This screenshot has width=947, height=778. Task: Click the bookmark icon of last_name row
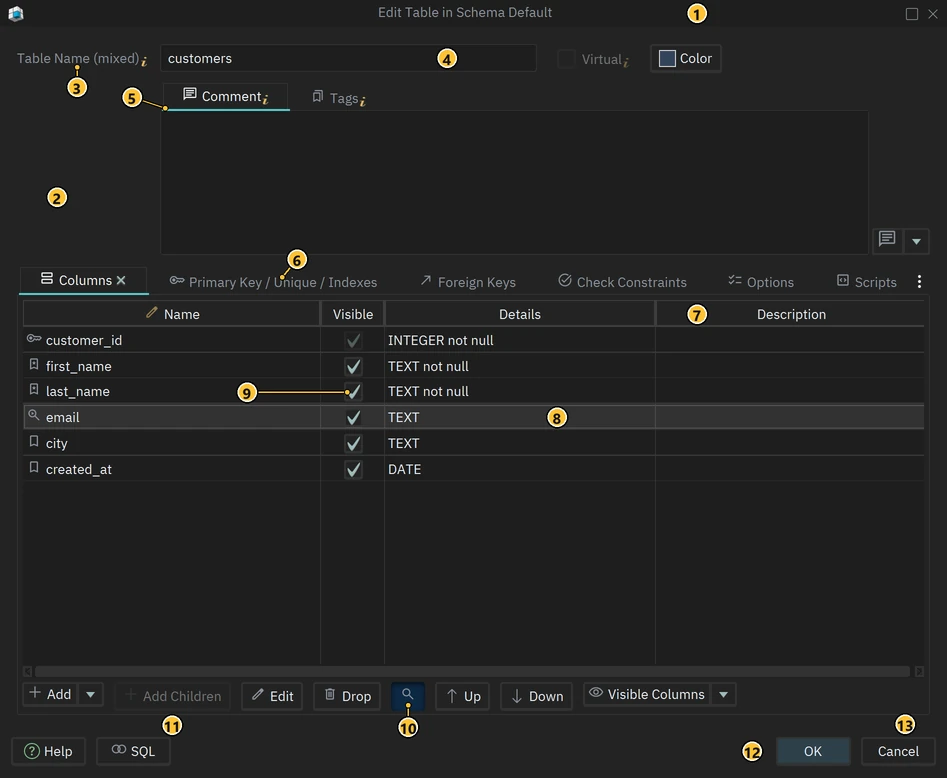pyautogui.click(x=34, y=390)
